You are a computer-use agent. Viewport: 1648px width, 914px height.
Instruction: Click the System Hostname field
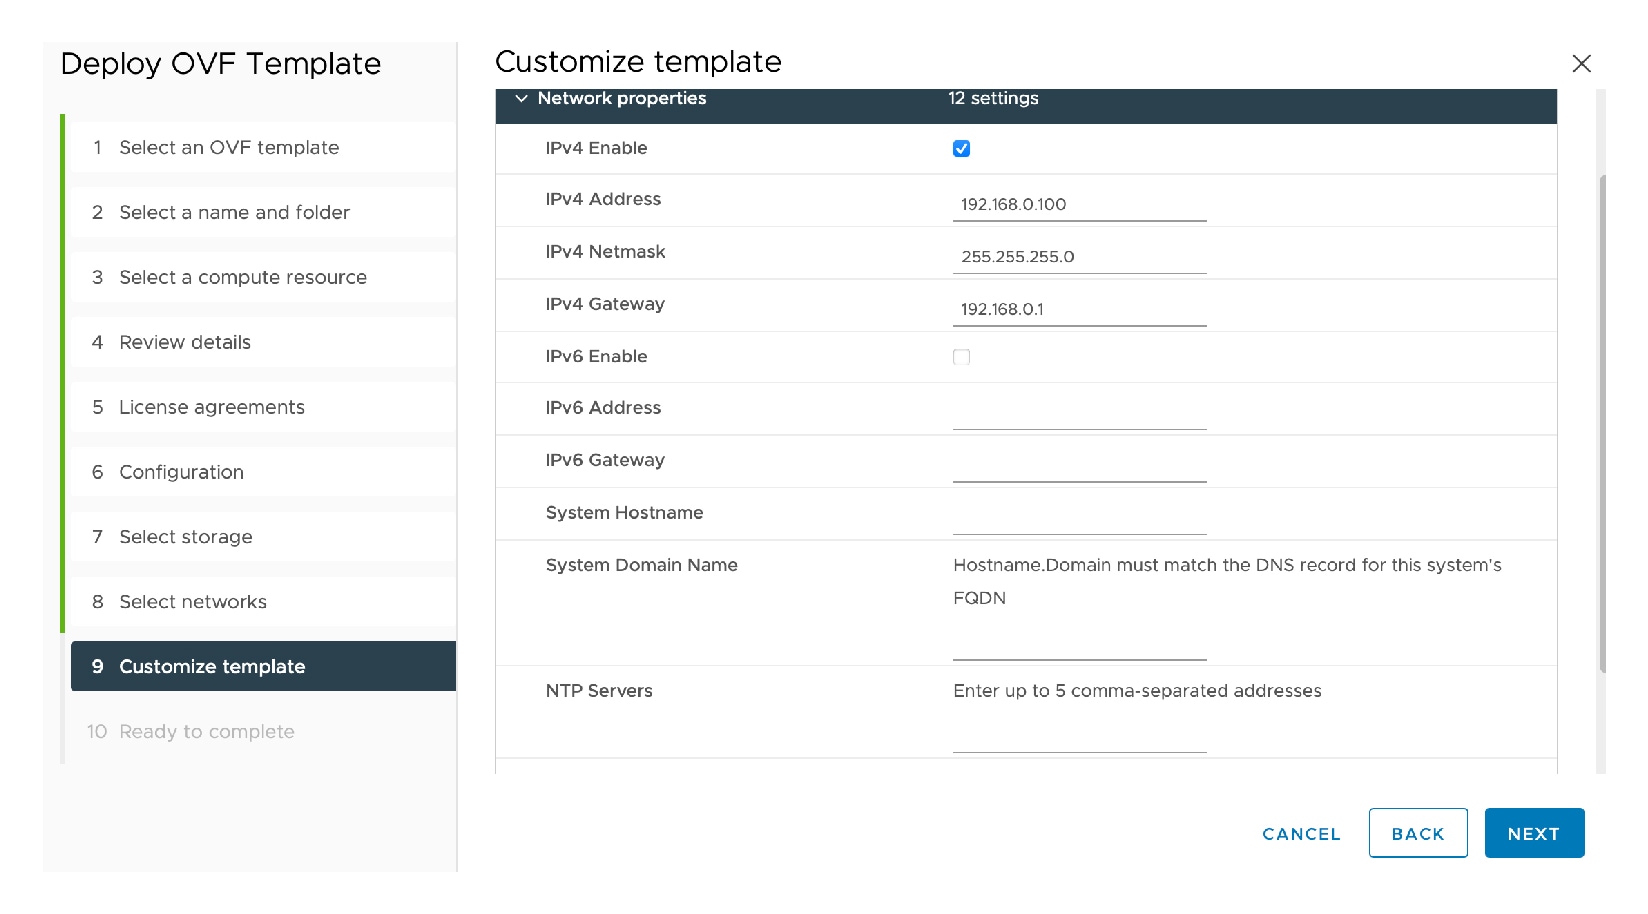tap(1079, 520)
